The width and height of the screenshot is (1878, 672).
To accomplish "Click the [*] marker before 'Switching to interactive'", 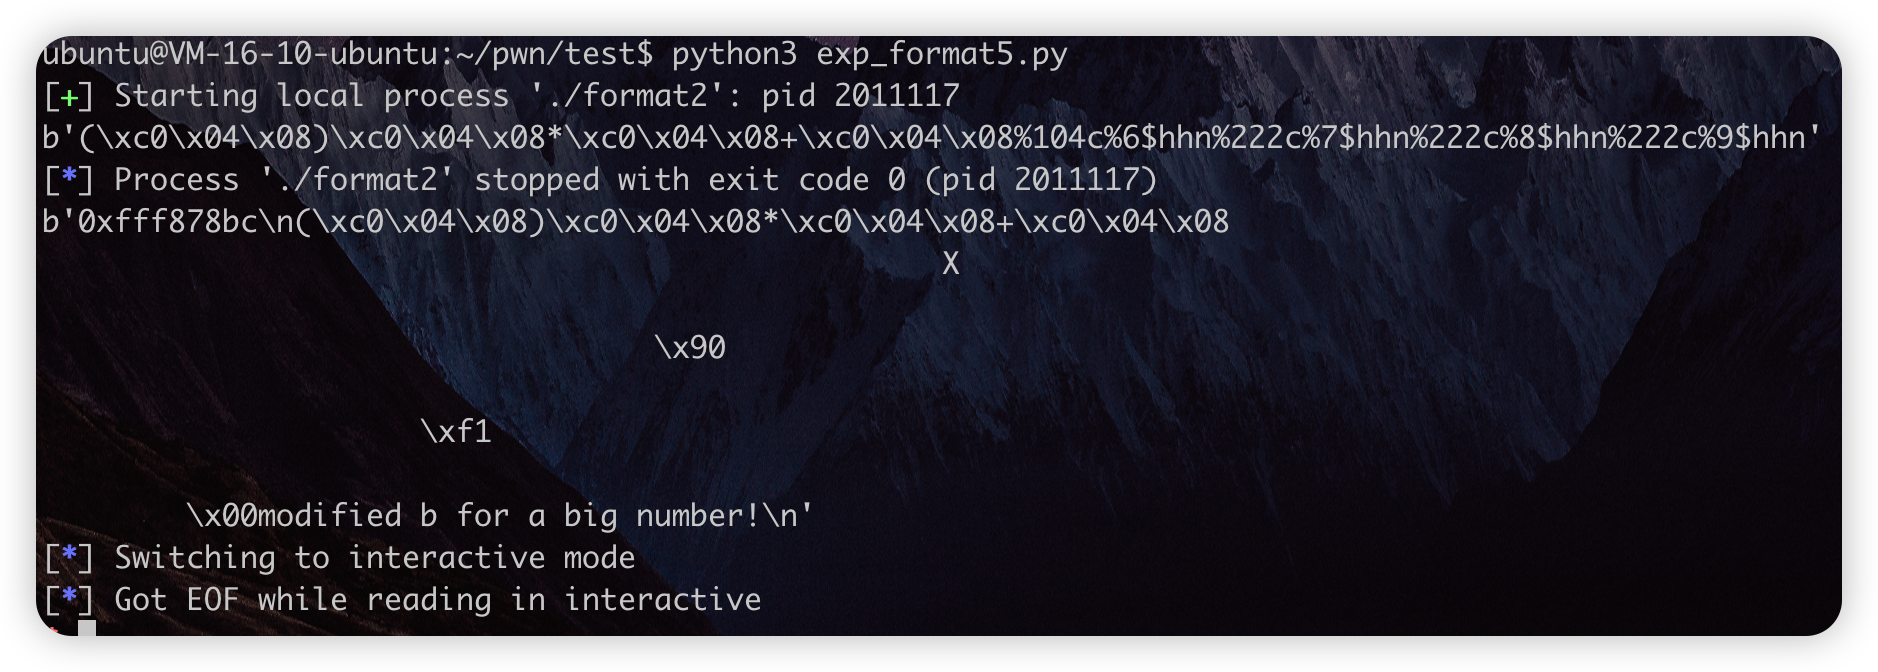I will click(x=68, y=559).
